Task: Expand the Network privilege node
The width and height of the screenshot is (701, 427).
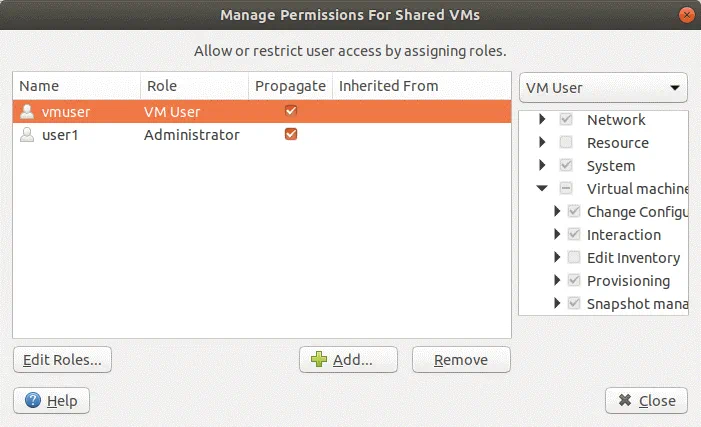Action: [542, 120]
